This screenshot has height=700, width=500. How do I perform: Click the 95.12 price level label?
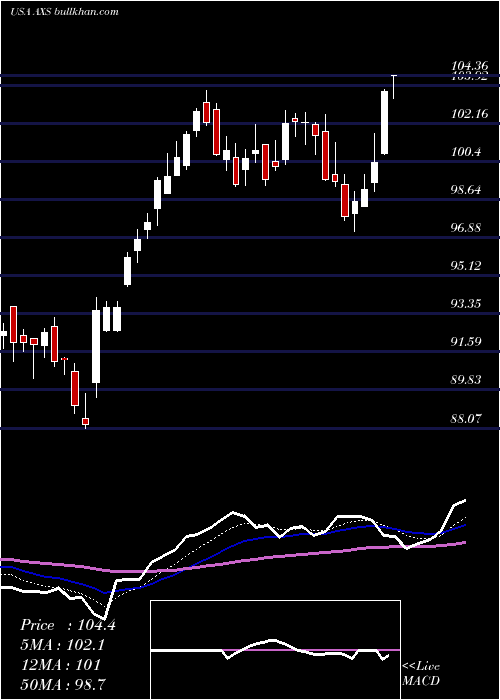(467, 266)
